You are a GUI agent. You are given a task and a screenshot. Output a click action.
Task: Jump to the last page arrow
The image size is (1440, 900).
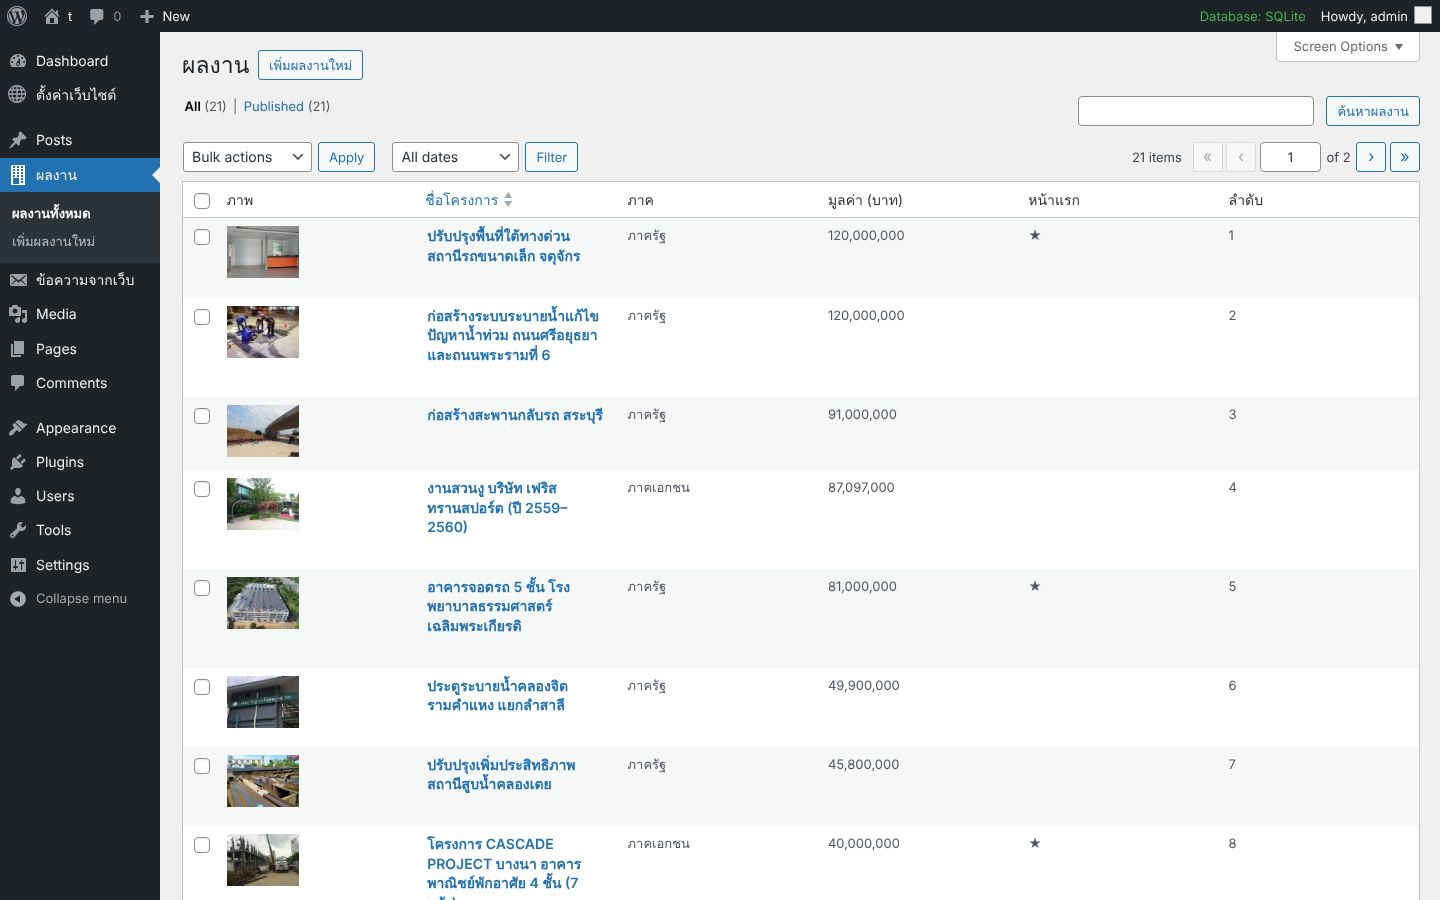[1405, 157]
